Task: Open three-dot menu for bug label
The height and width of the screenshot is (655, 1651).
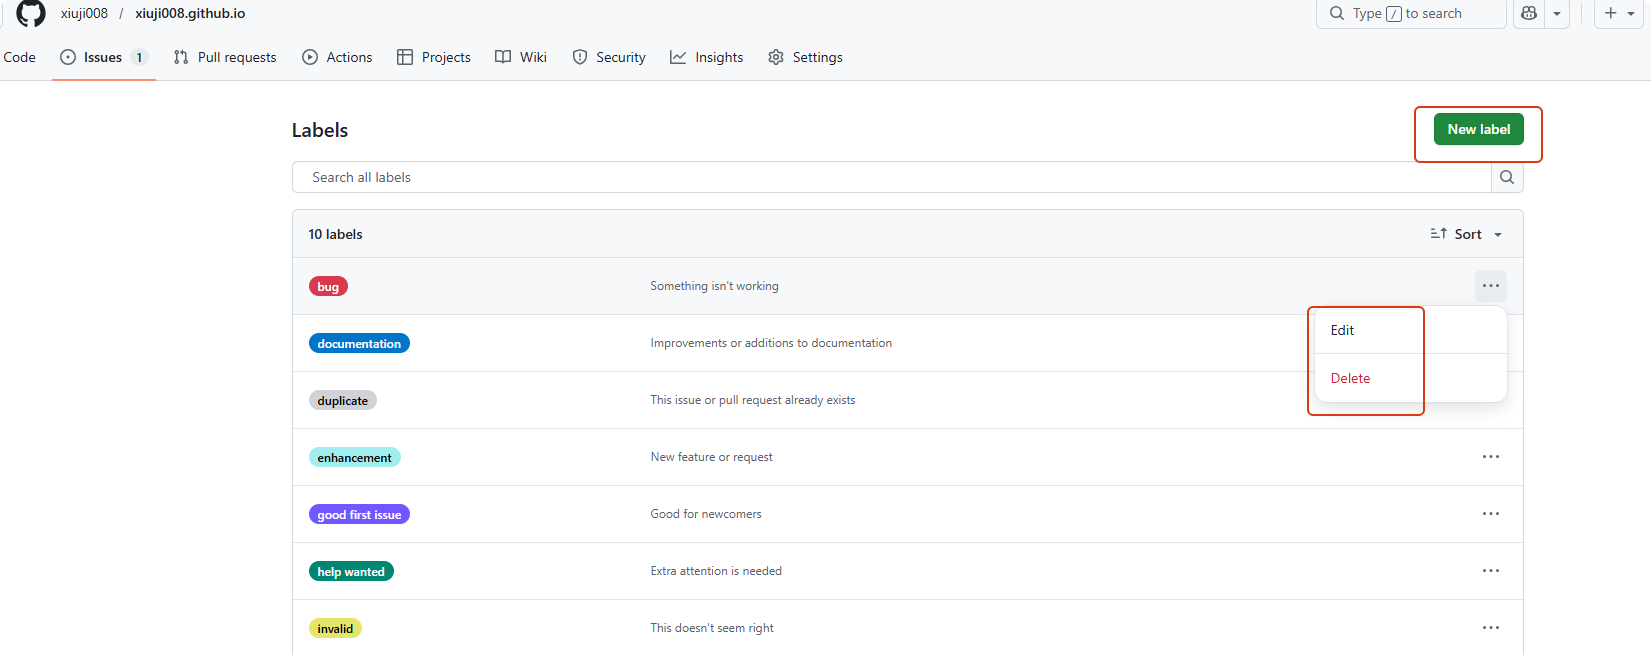Action: [1490, 286]
